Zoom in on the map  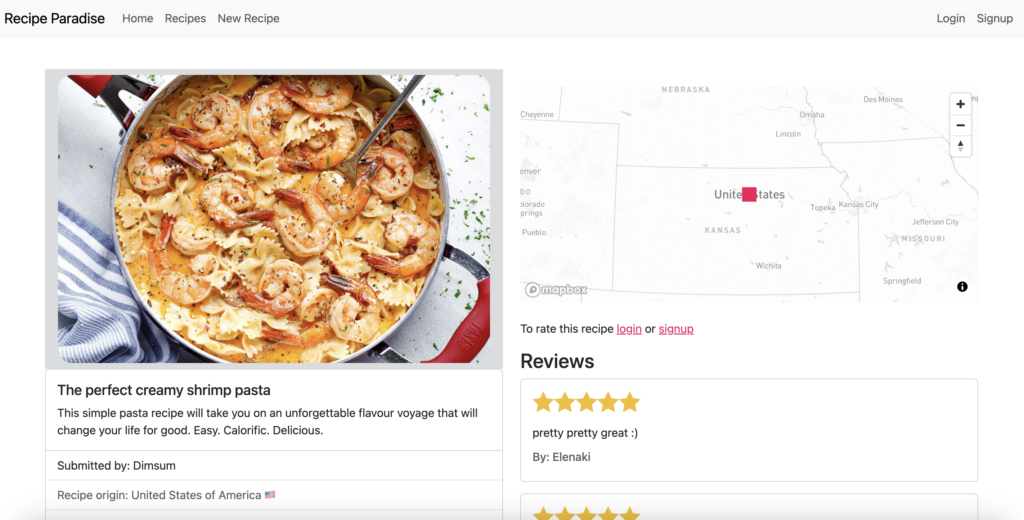click(960, 104)
